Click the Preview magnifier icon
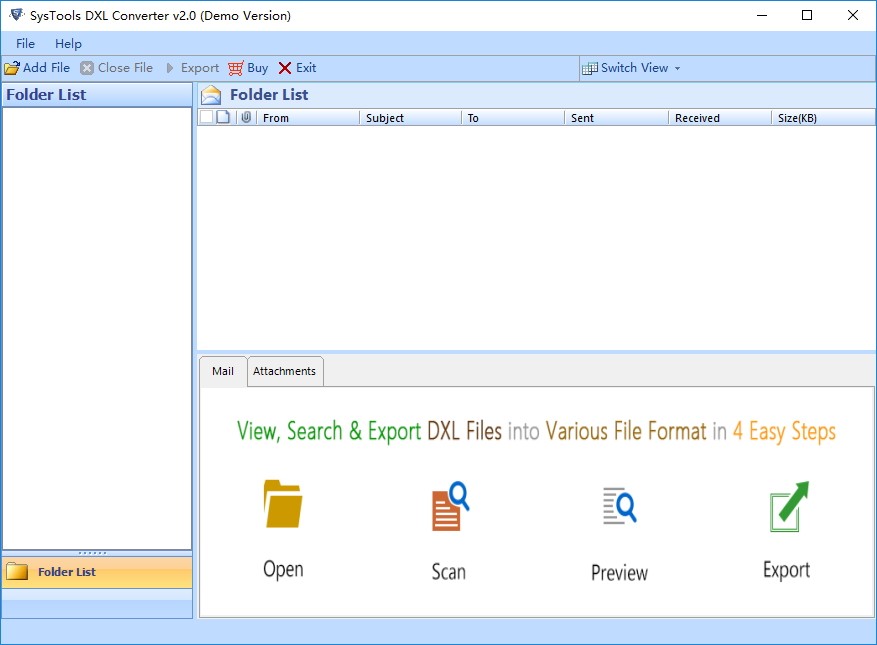877x645 pixels. 620,506
